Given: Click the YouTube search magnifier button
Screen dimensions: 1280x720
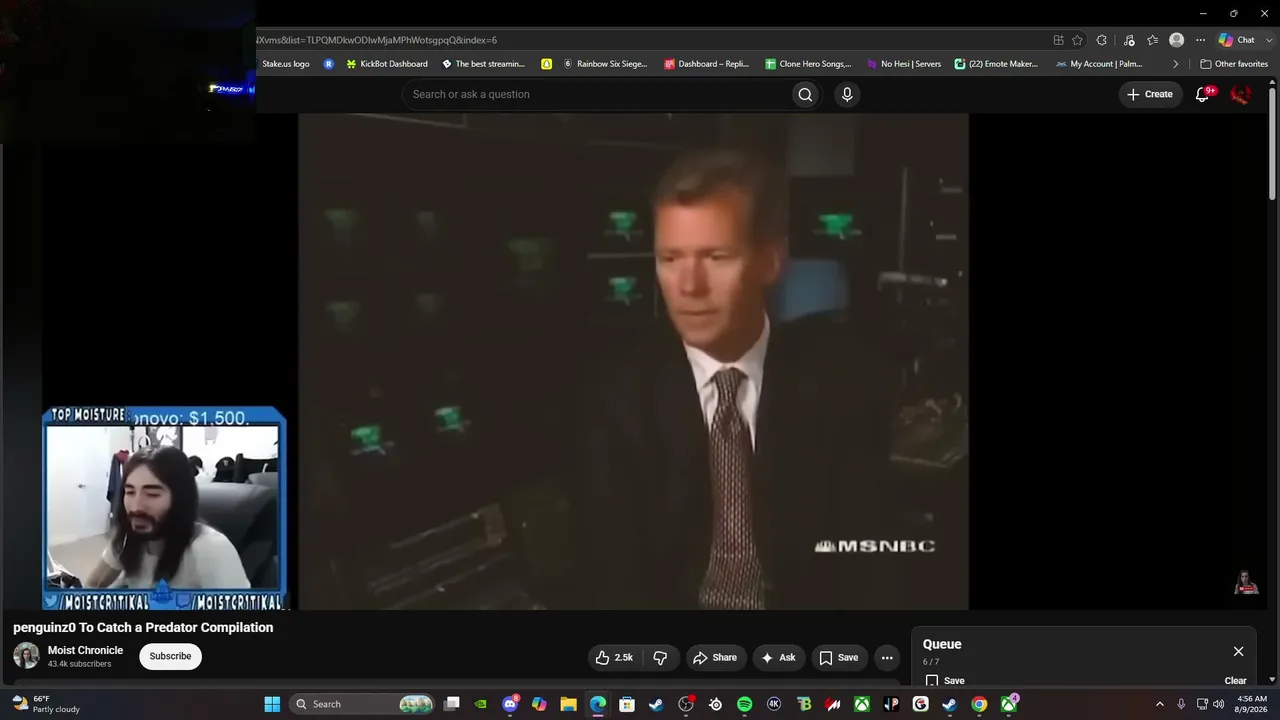Looking at the screenshot, I should (805, 94).
